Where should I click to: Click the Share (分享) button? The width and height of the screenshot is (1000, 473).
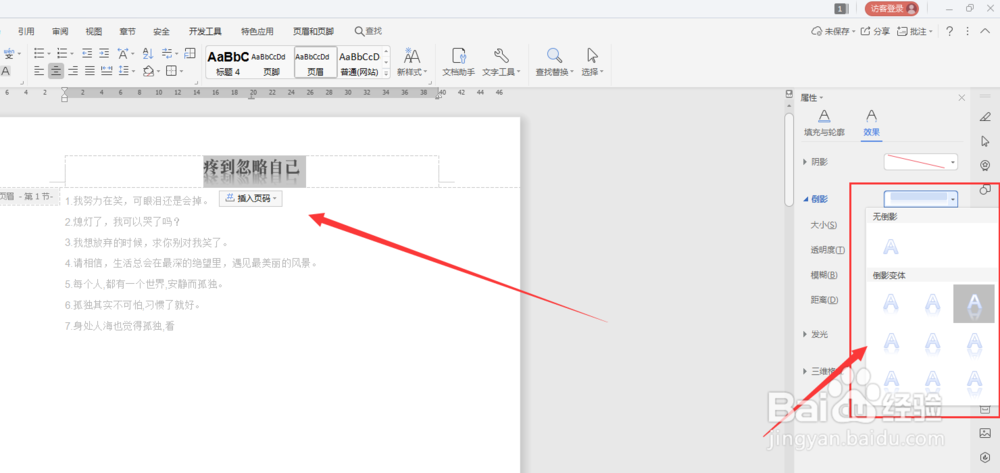(876, 31)
